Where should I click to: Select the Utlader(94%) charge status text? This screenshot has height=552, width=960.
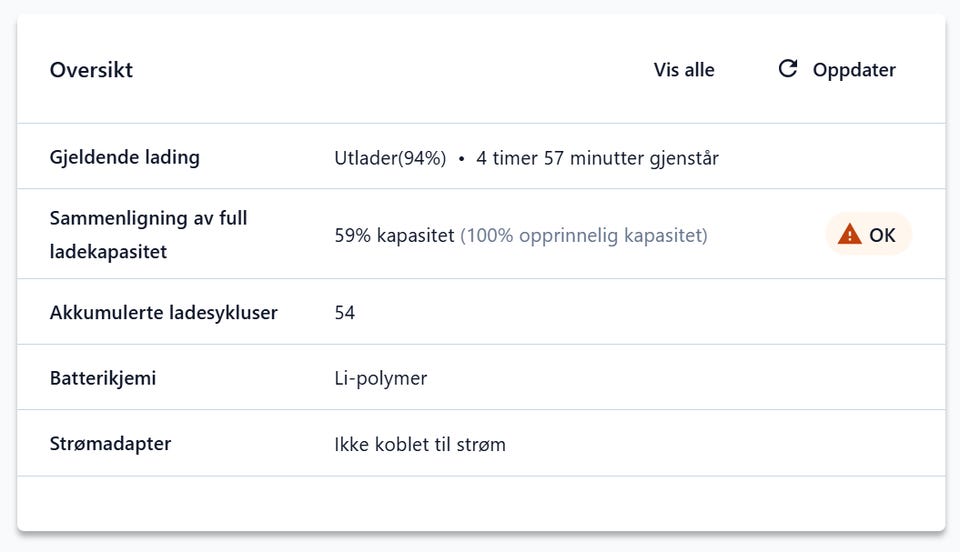[390, 158]
